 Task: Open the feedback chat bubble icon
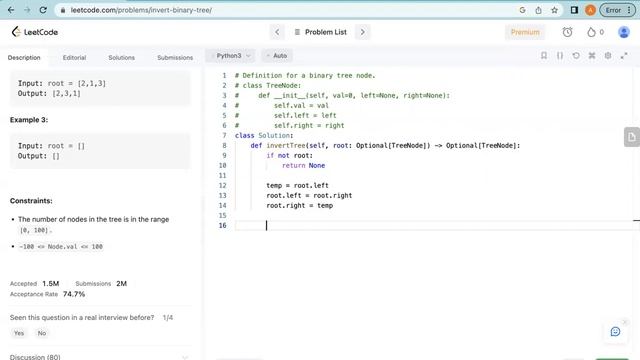(616, 331)
